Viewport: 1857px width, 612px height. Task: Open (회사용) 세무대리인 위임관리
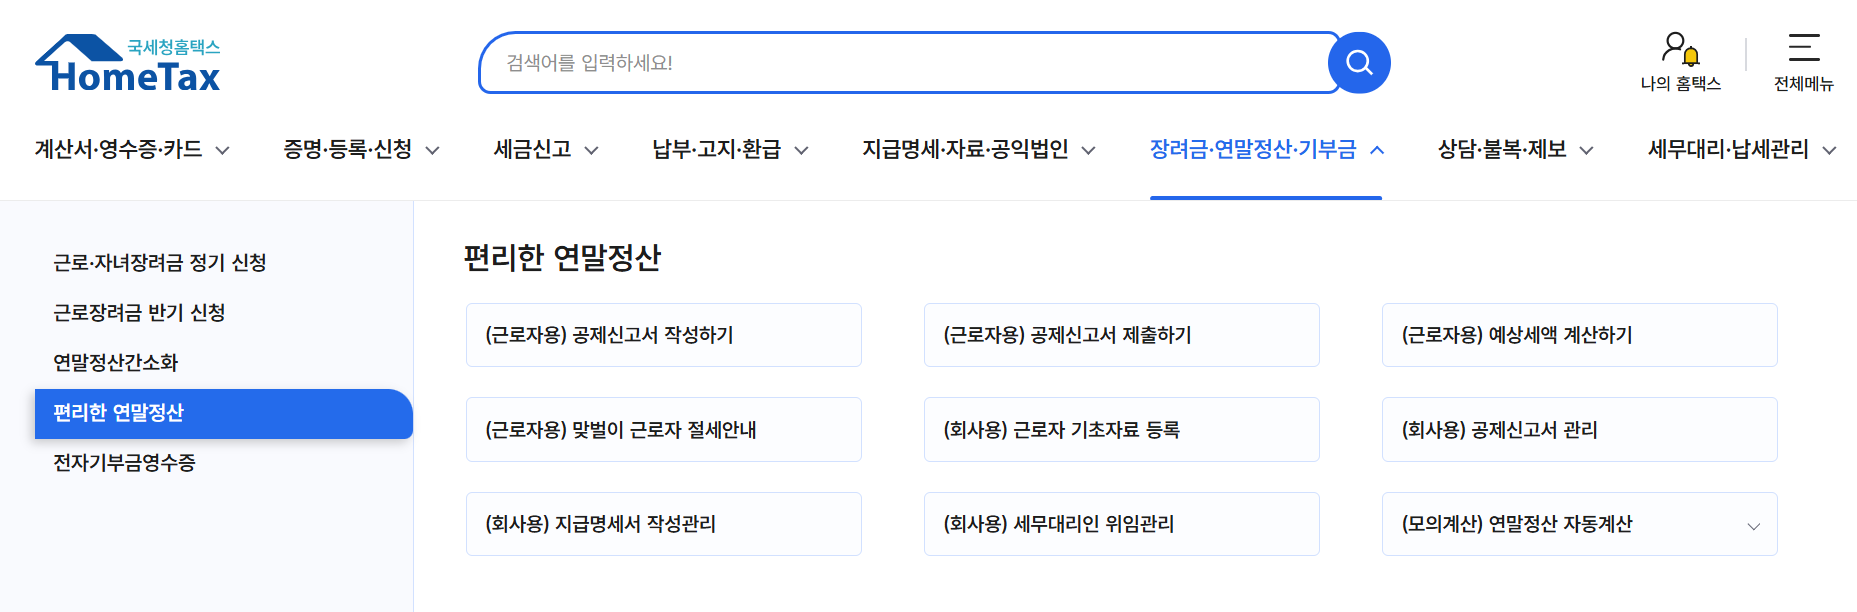(x=1122, y=524)
